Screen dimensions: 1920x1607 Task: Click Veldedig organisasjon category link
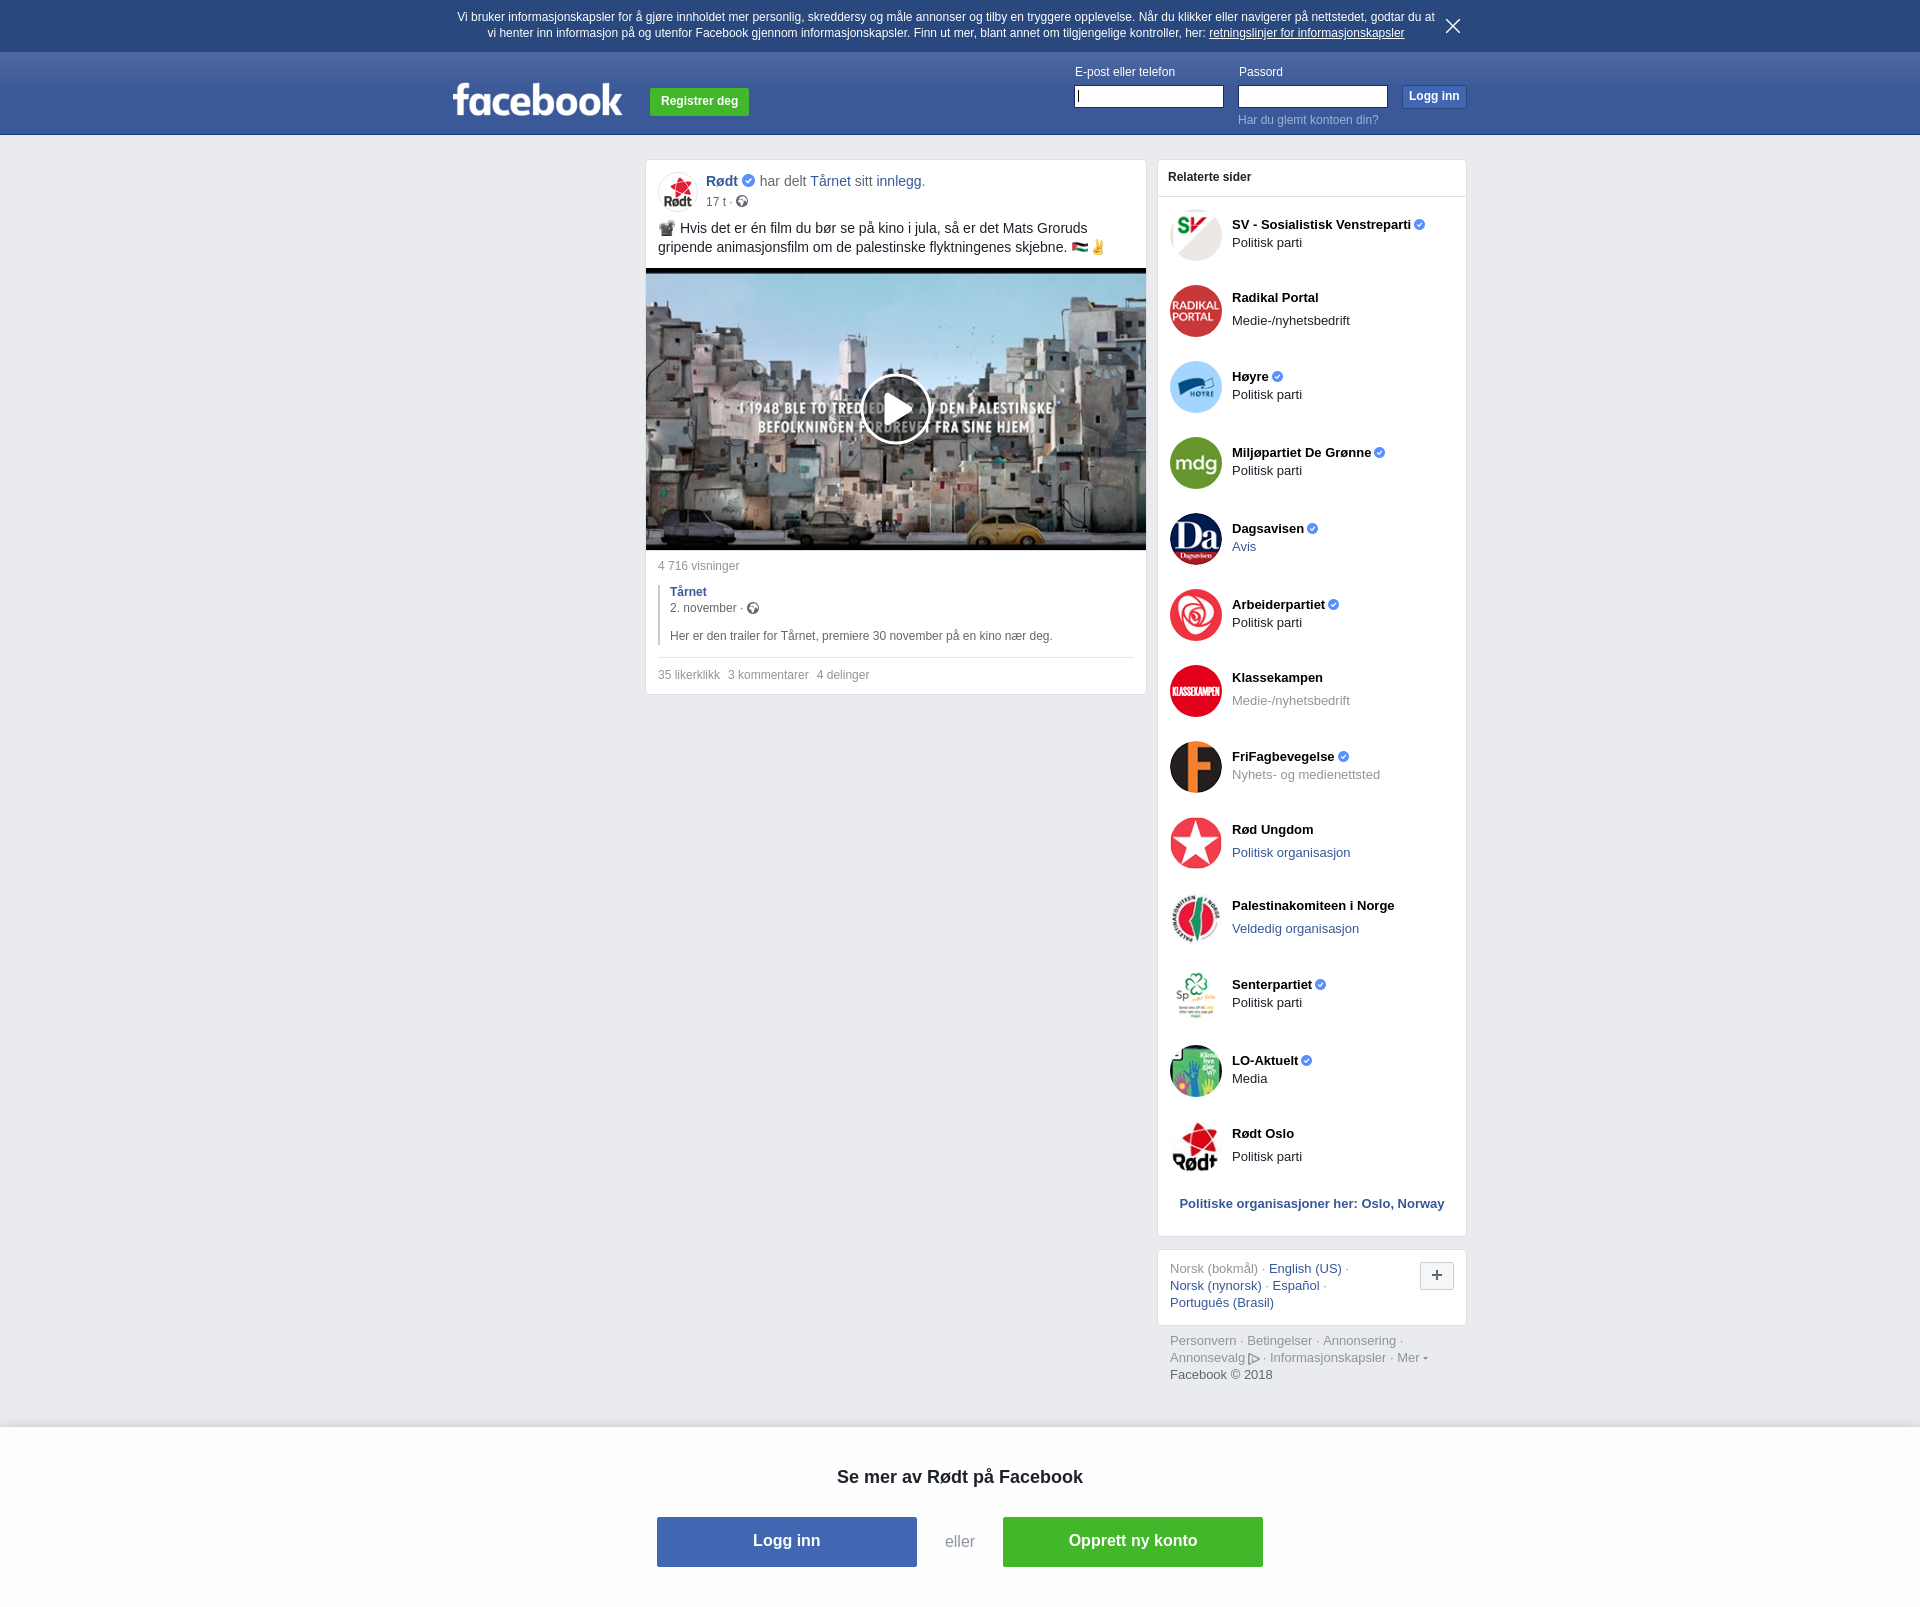coord(1295,929)
